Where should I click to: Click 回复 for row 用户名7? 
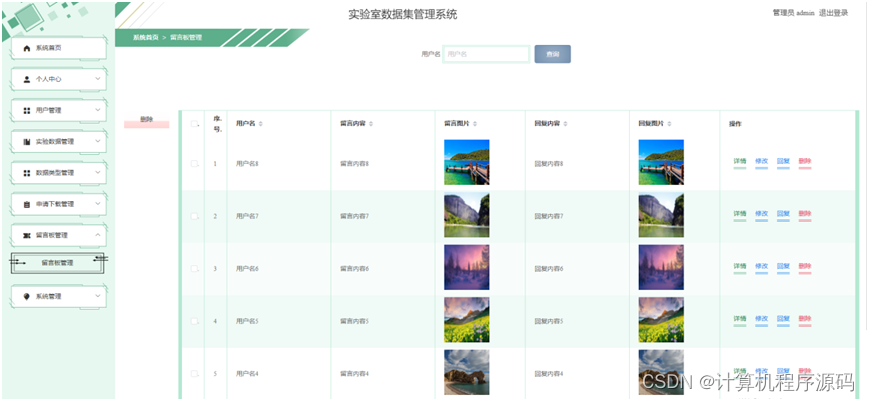tap(783, 214)
